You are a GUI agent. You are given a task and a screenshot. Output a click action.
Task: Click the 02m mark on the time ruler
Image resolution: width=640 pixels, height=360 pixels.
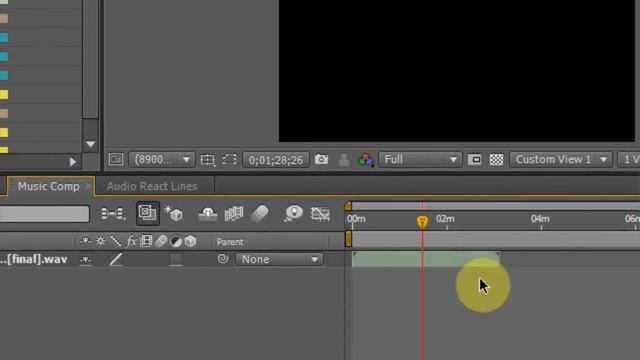[445, 219]
